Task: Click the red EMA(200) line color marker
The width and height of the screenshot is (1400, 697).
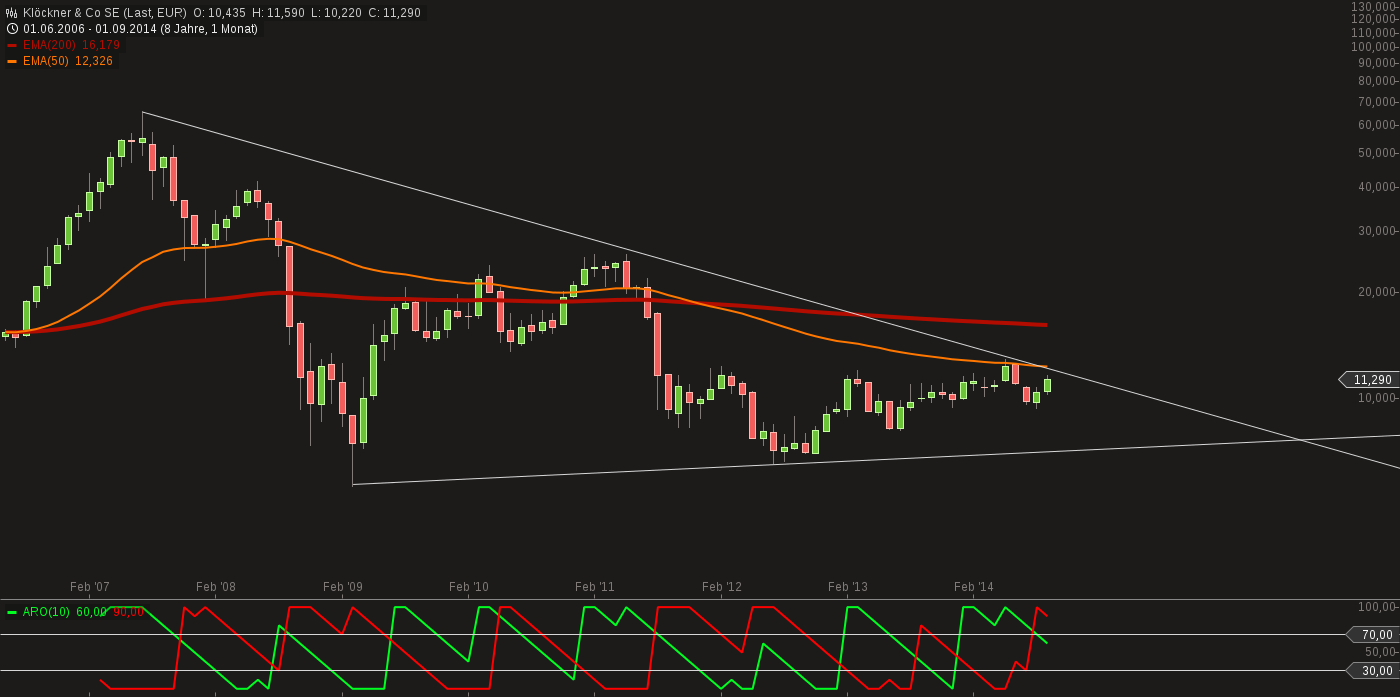Action: pos(12,45)
